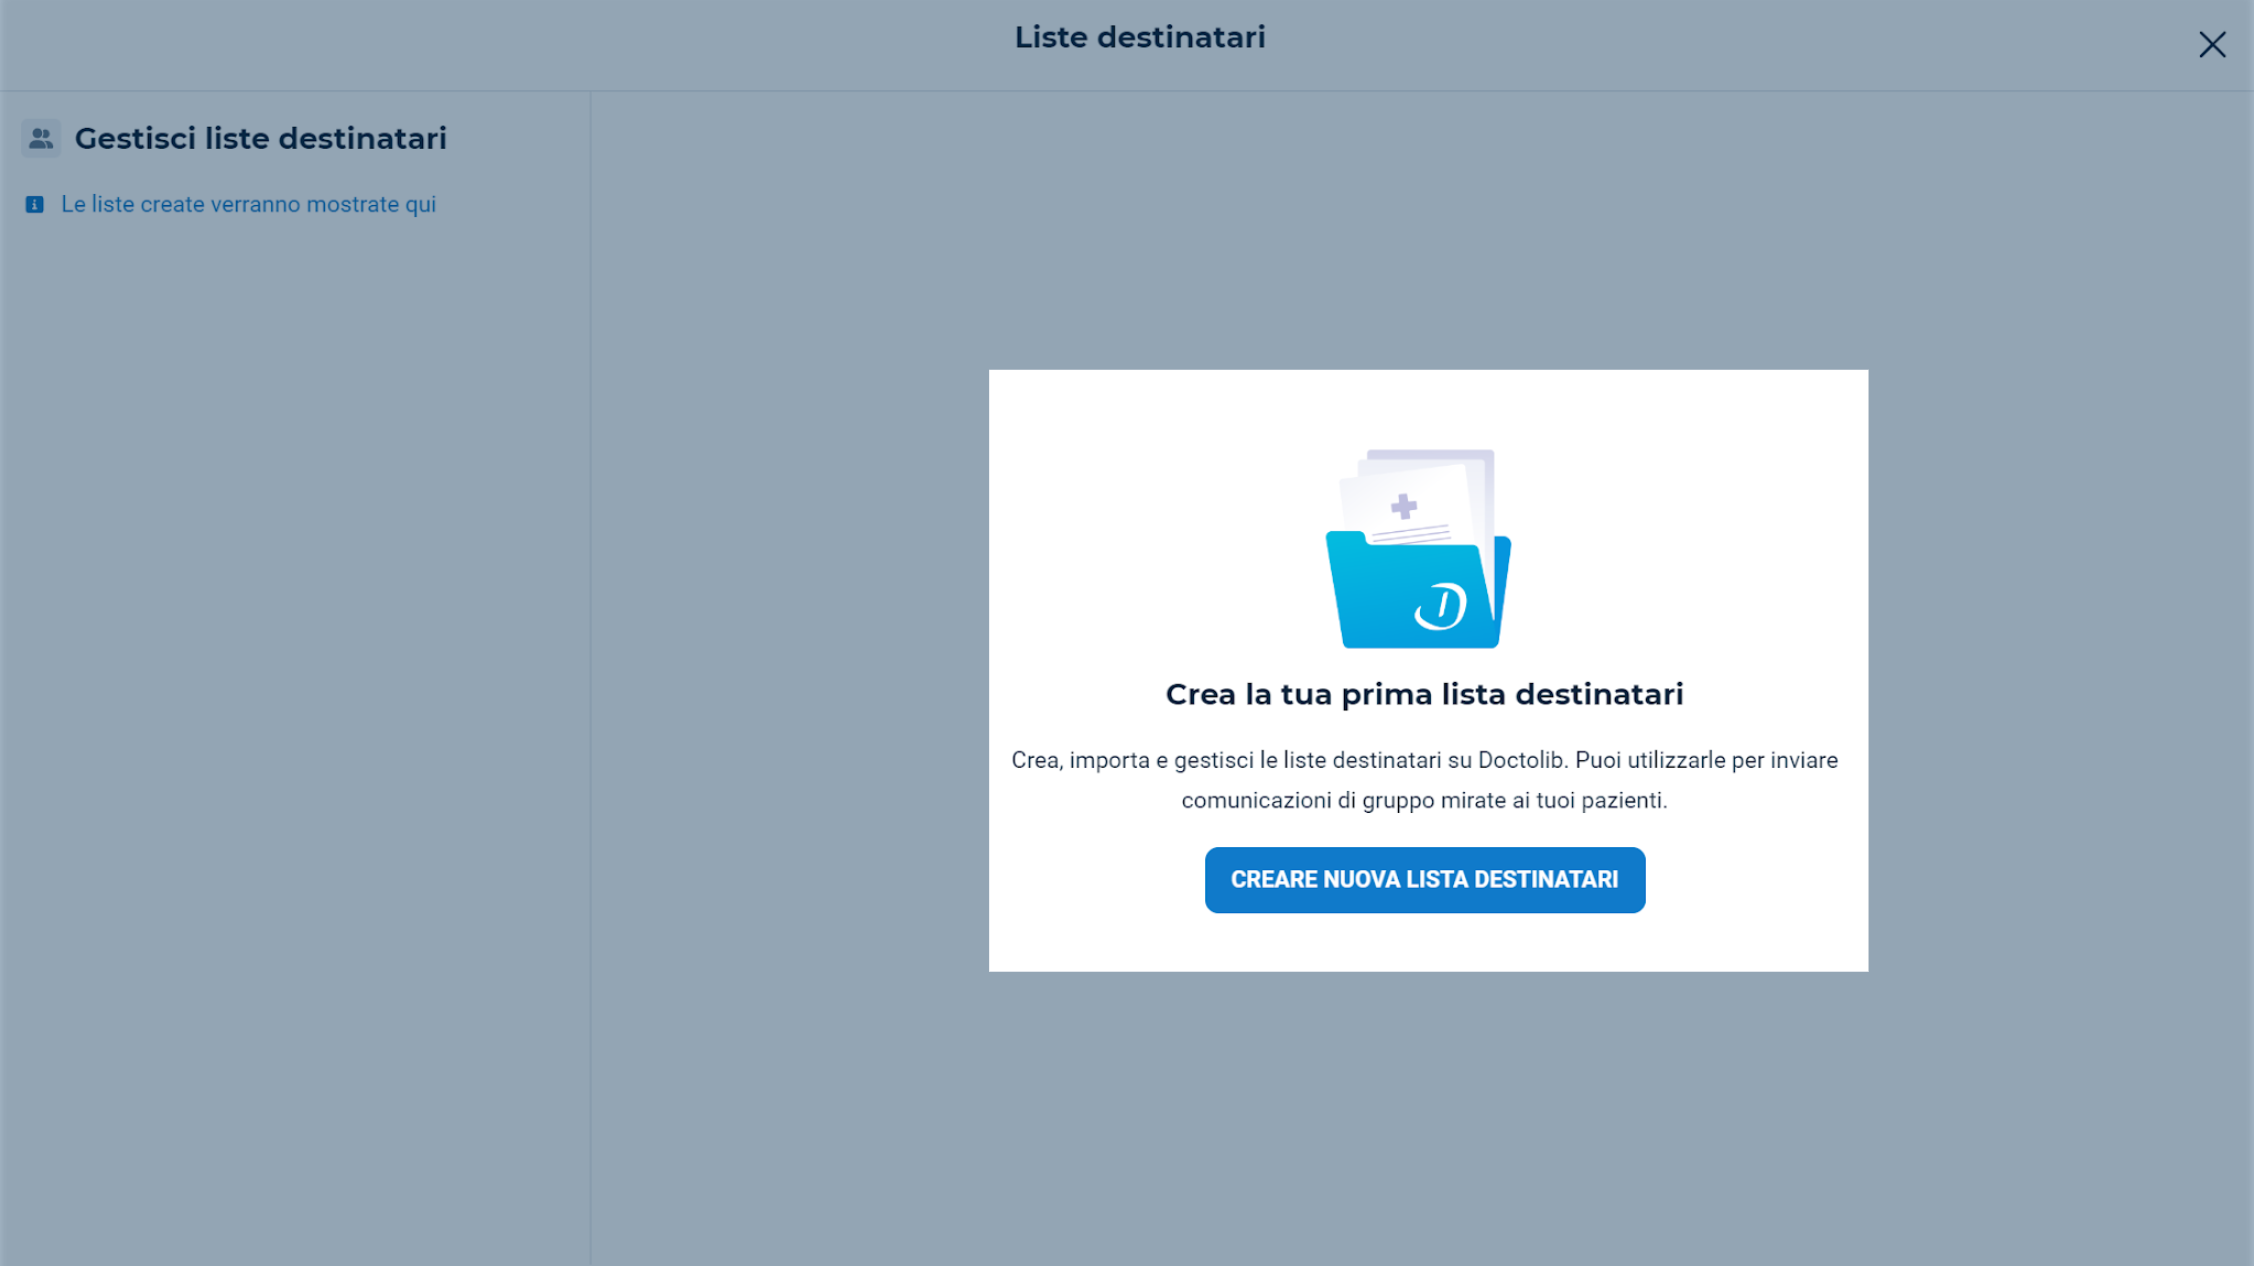This screenshot has height=1266, width=2254.
Task: Click the blue info icon in sidebar
Action: 34,204
